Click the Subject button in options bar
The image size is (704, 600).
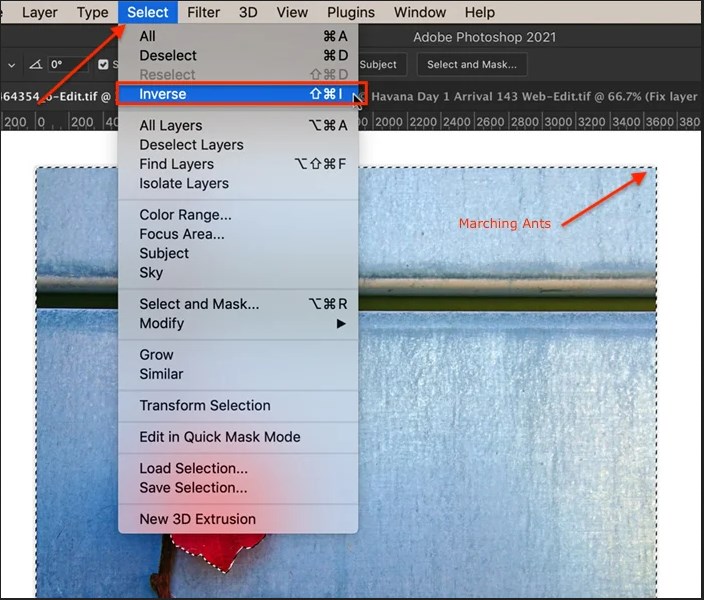click(382, 65)
